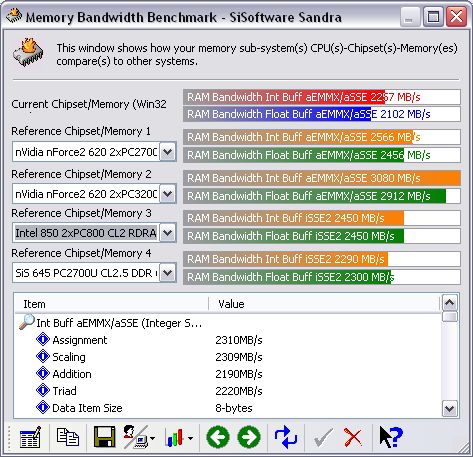This screenshot has height=457, width=473.
Task: Click the green Float Buff 2912 MB/s bar
Action: coord(322,196)
